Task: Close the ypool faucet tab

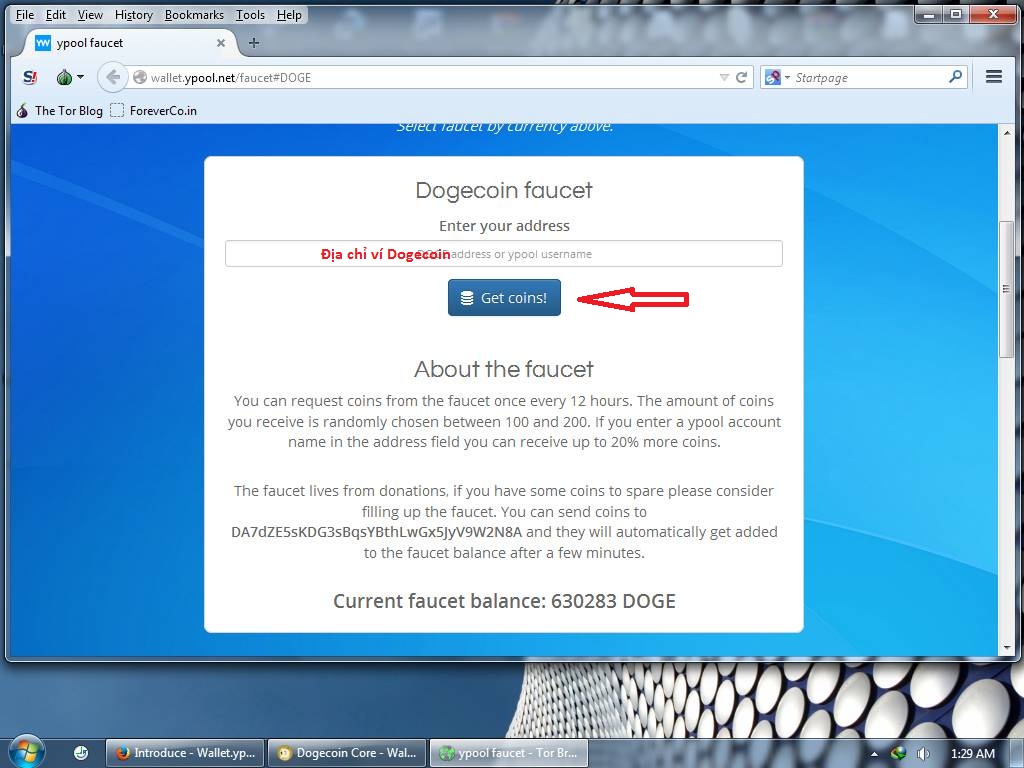Action: pyautogui.click(x=221, y=43)
